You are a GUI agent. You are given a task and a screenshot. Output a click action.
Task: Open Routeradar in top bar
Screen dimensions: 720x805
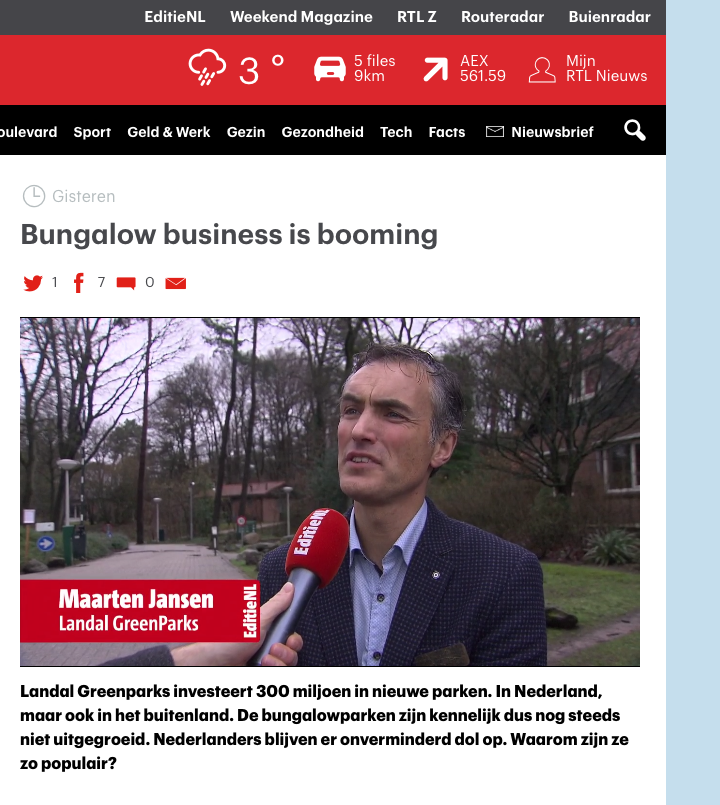tap(502, 17)
